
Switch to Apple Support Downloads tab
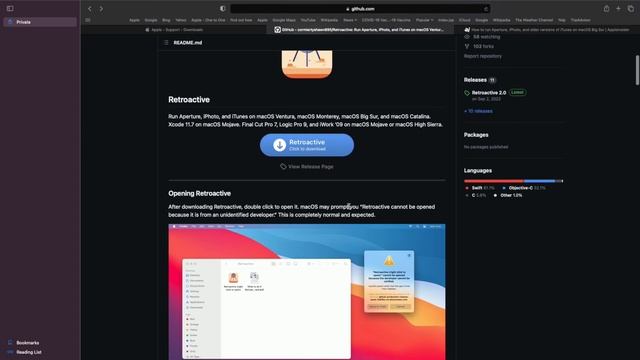[x=174, y=30]
